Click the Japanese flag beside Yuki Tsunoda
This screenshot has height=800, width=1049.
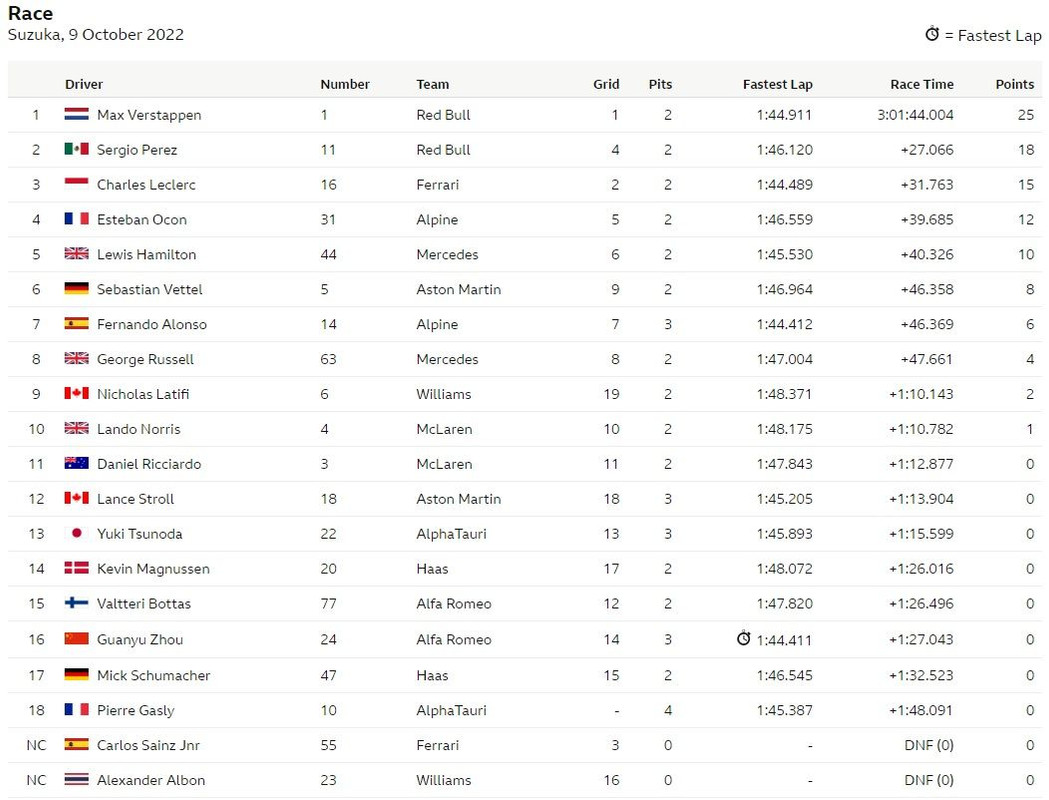click(76, 533)
